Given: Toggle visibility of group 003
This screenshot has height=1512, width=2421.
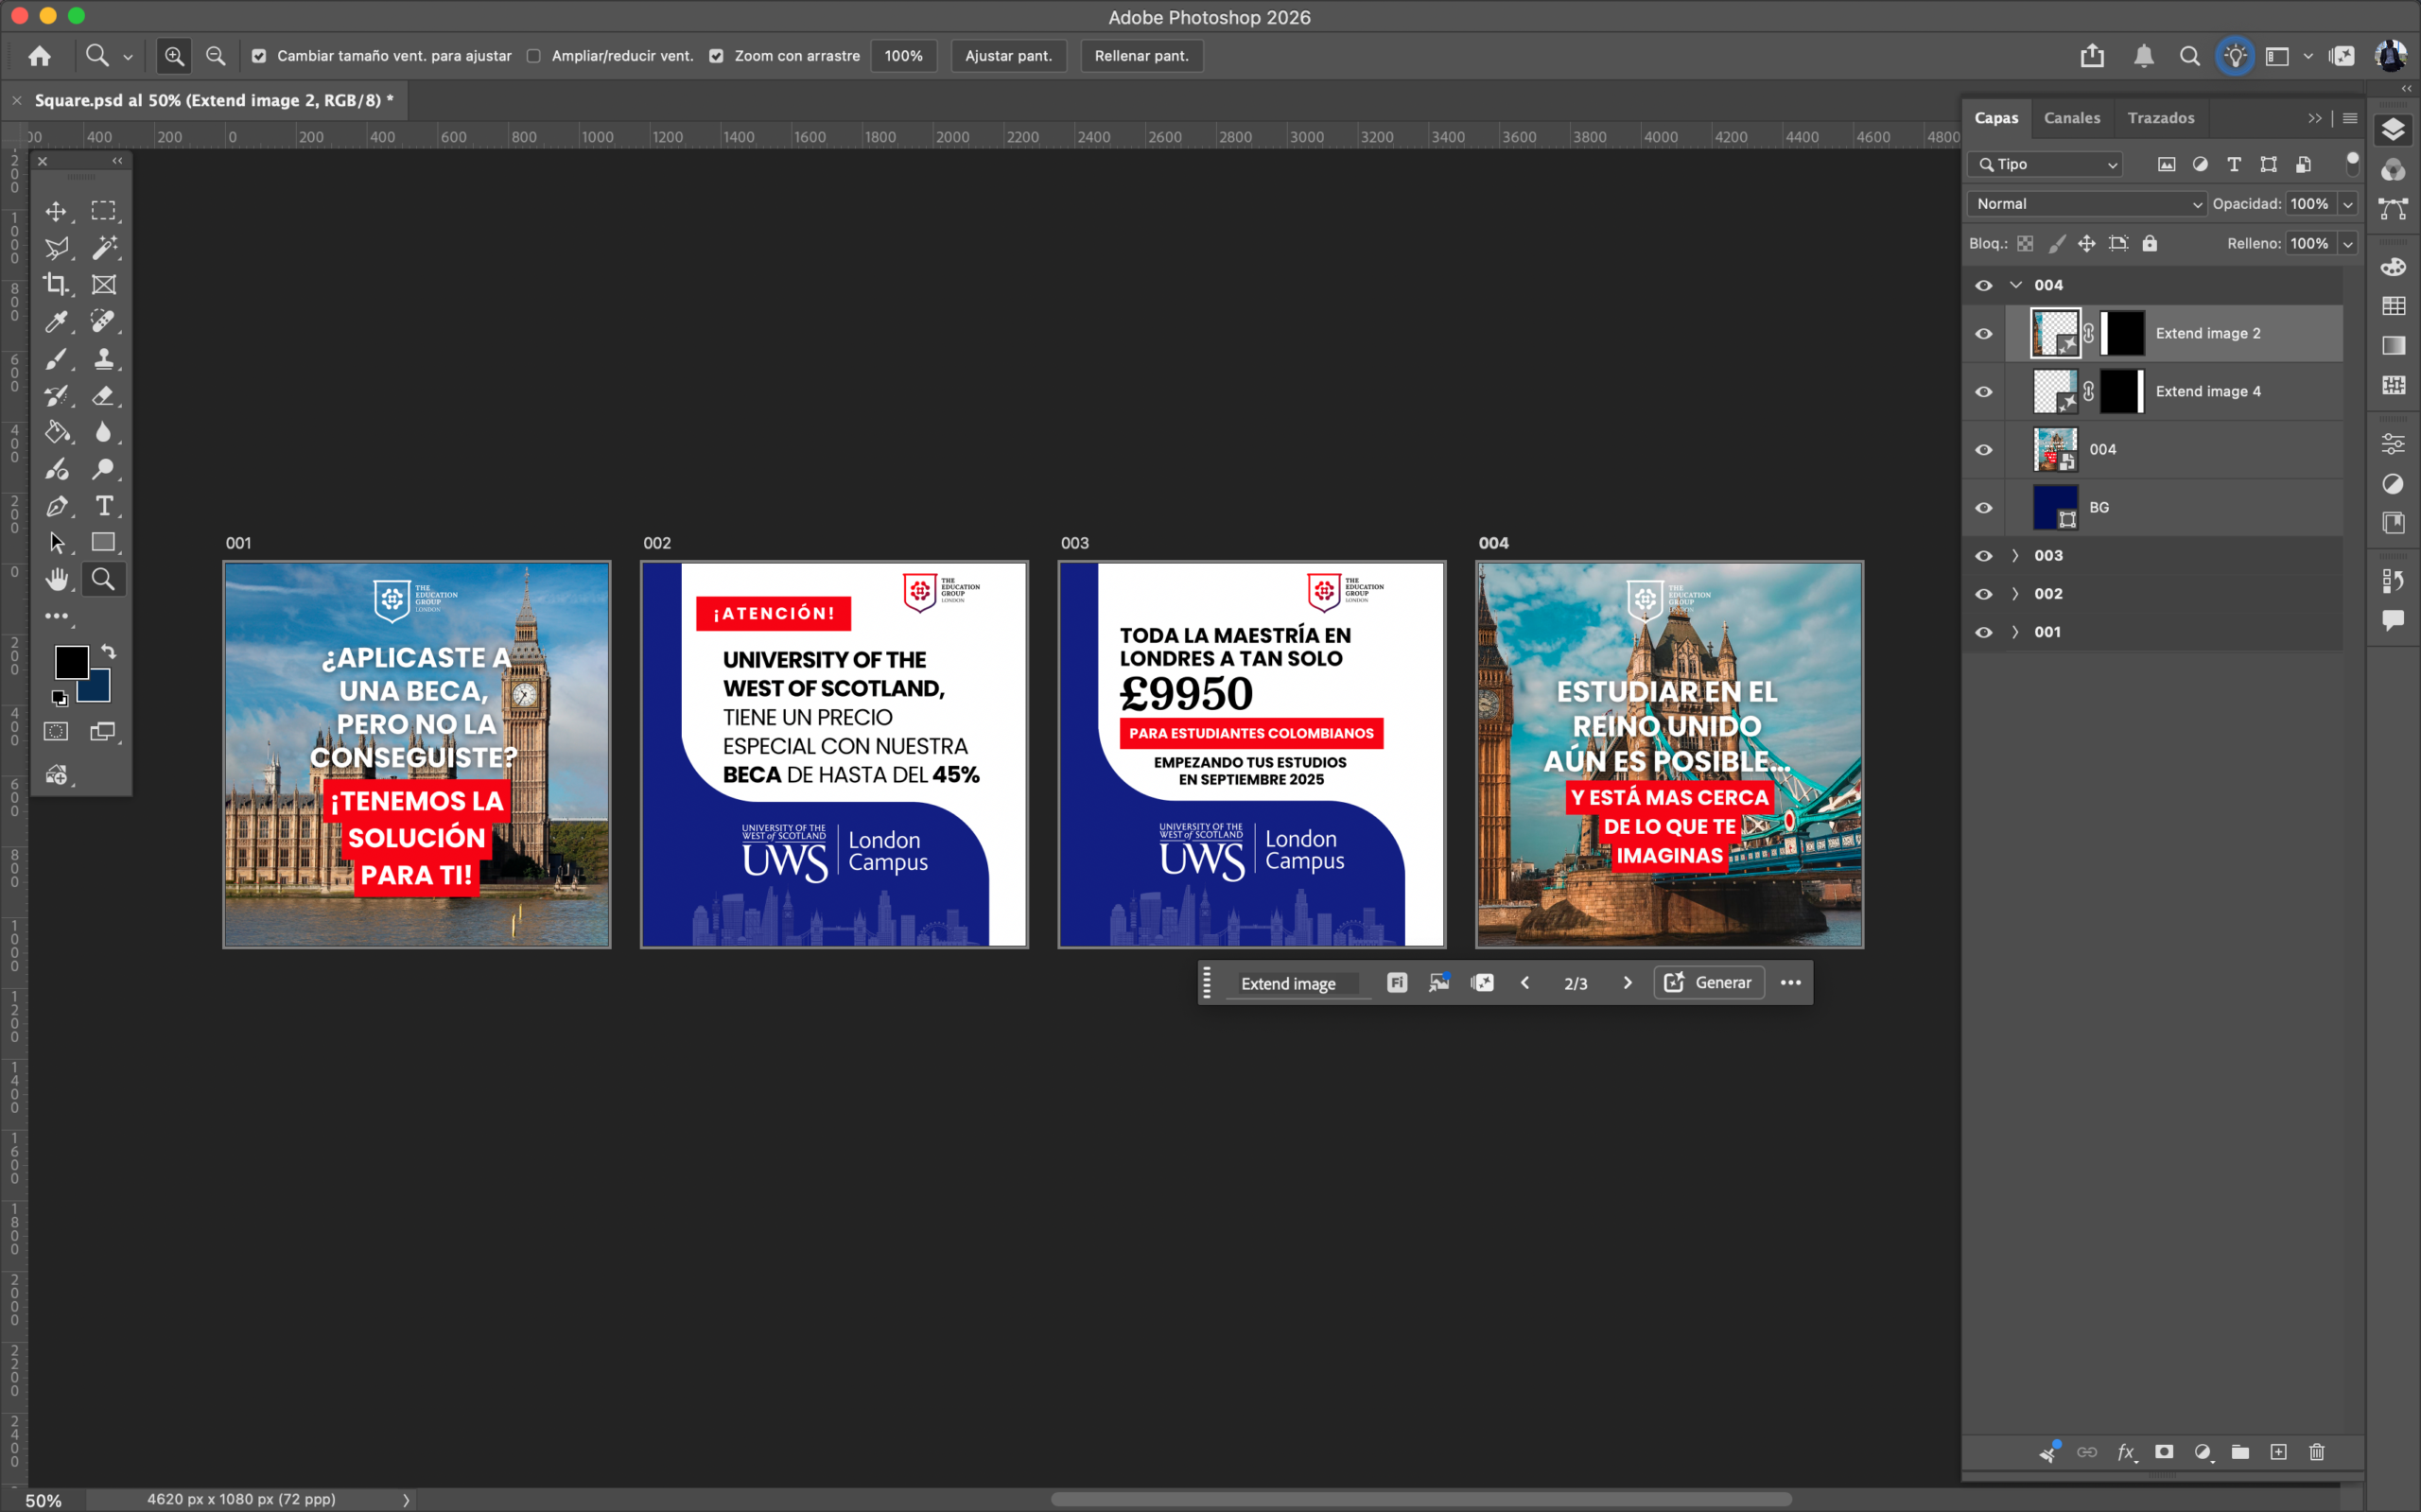Looking at the screenshot, I should (1984, 555).
